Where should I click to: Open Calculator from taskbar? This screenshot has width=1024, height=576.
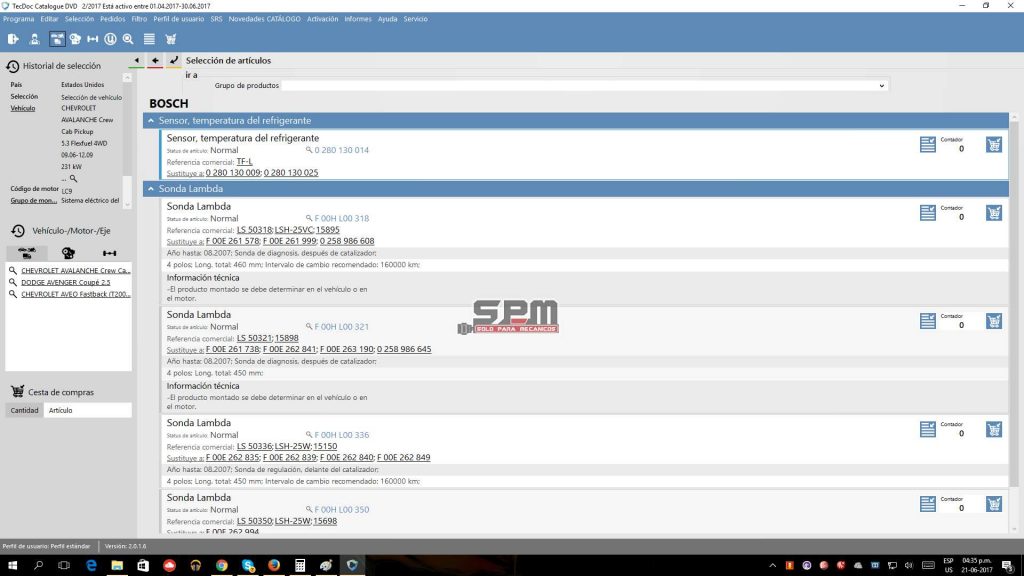(300, 565)
